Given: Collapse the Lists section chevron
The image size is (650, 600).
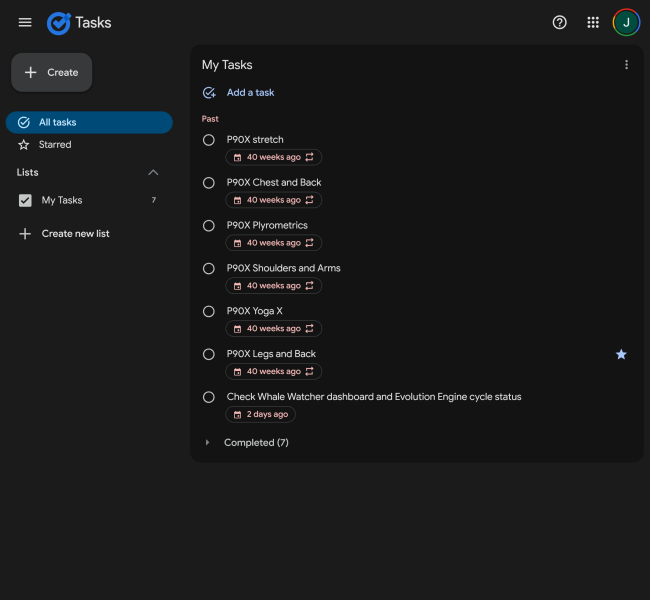Looking at the screenshot, I should tap(153, 172).
